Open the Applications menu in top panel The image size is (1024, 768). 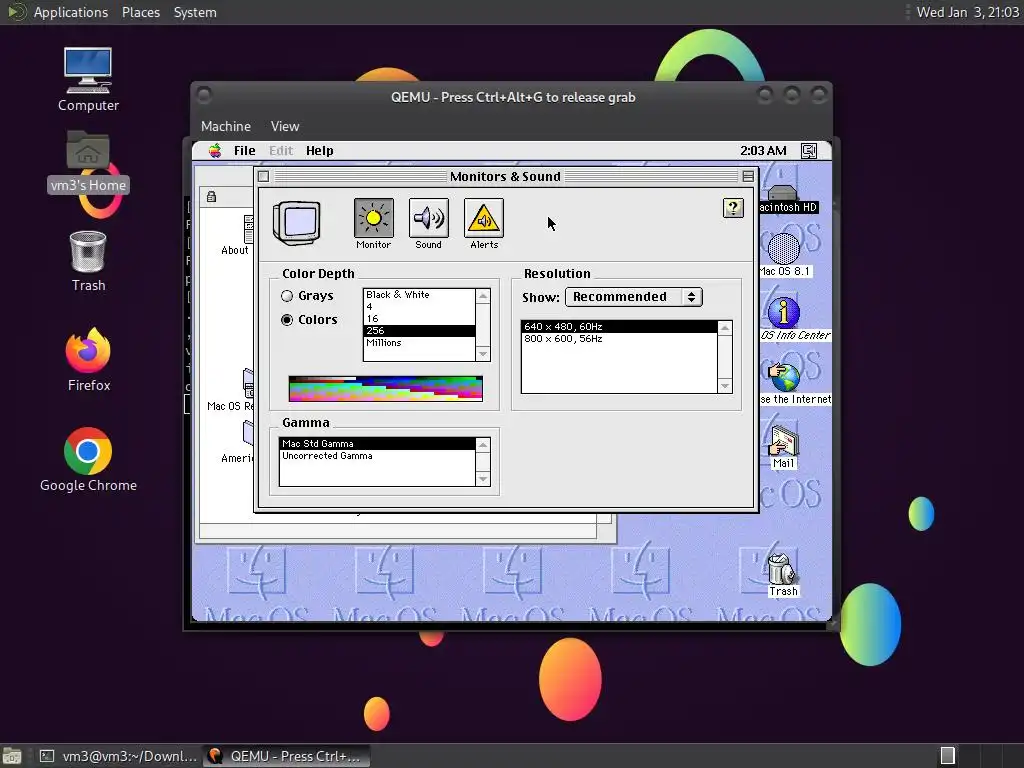pos(71,12)
